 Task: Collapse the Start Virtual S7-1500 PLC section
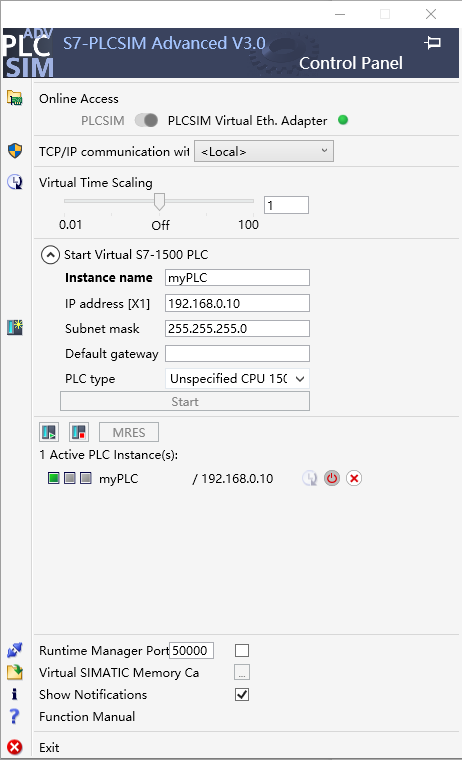tap(50, 254)
